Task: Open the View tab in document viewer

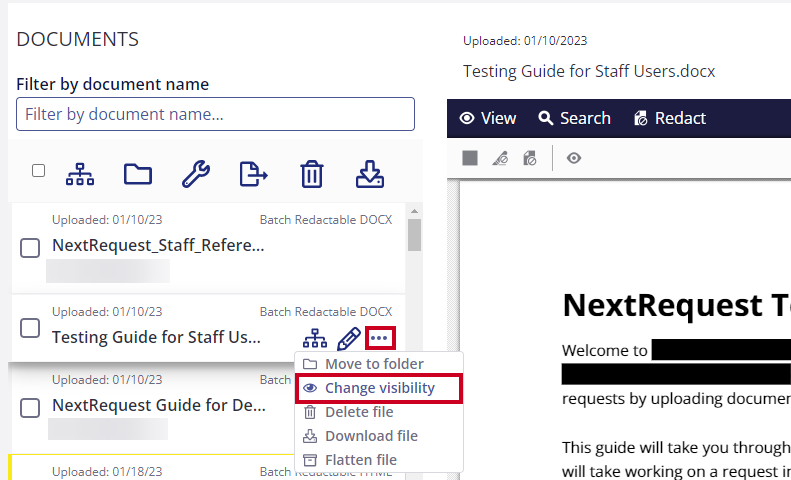Action: tap(487, 118)
